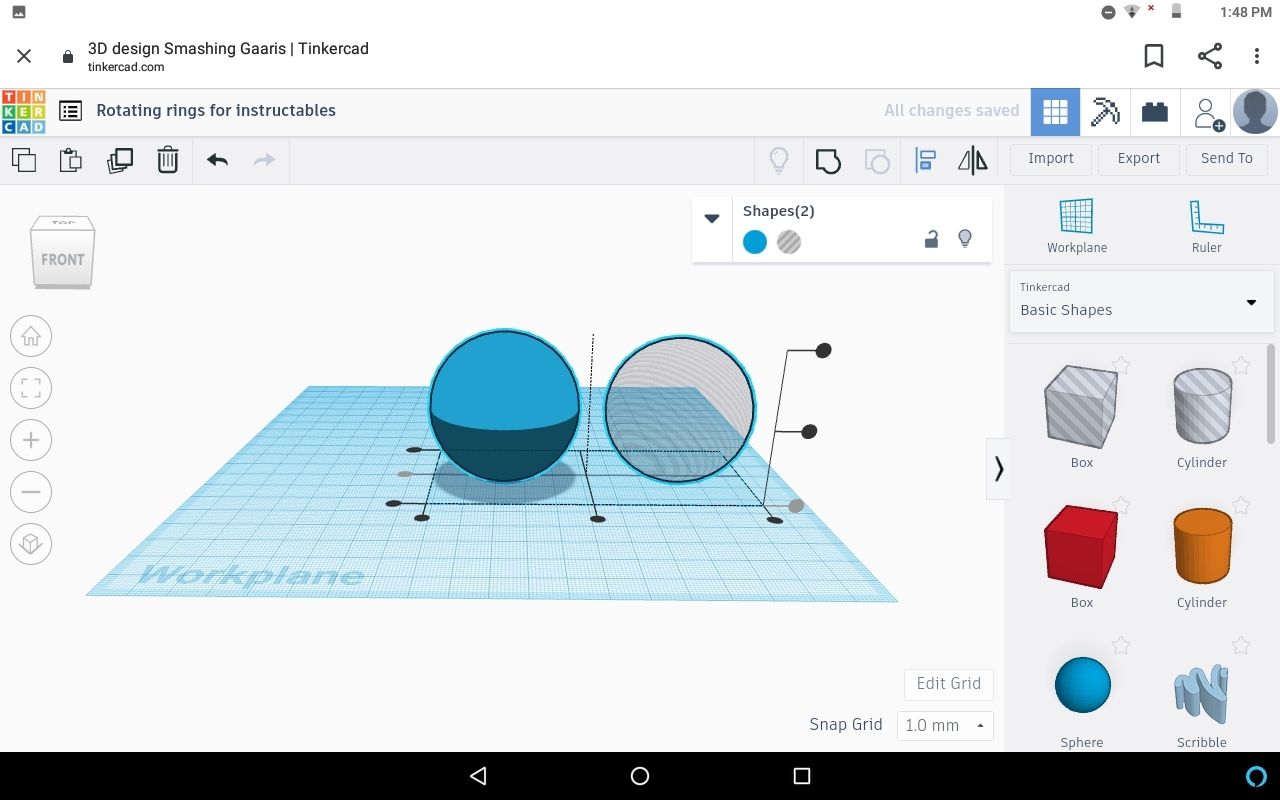
Task: Switch to Blocks pickaxe view
Action: (x=1105, y=112)
